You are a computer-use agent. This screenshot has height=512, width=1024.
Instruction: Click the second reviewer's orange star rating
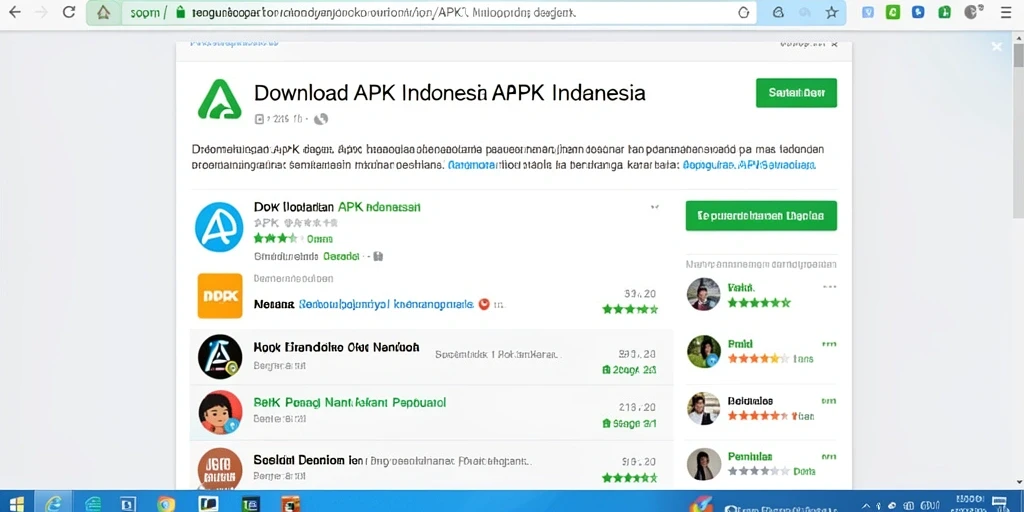tap(758, 359)
